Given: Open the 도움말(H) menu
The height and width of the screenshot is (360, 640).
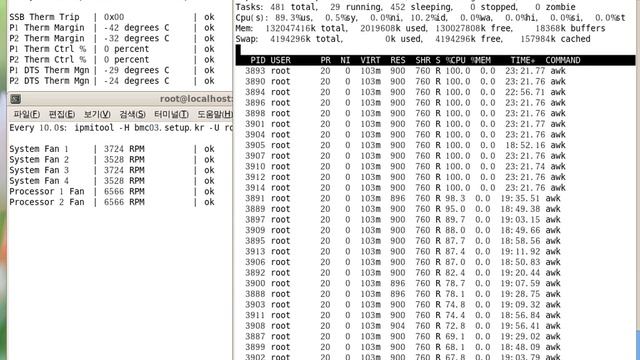Looking at the screenshot, I should pyautogui.click(x=215, y=114).
